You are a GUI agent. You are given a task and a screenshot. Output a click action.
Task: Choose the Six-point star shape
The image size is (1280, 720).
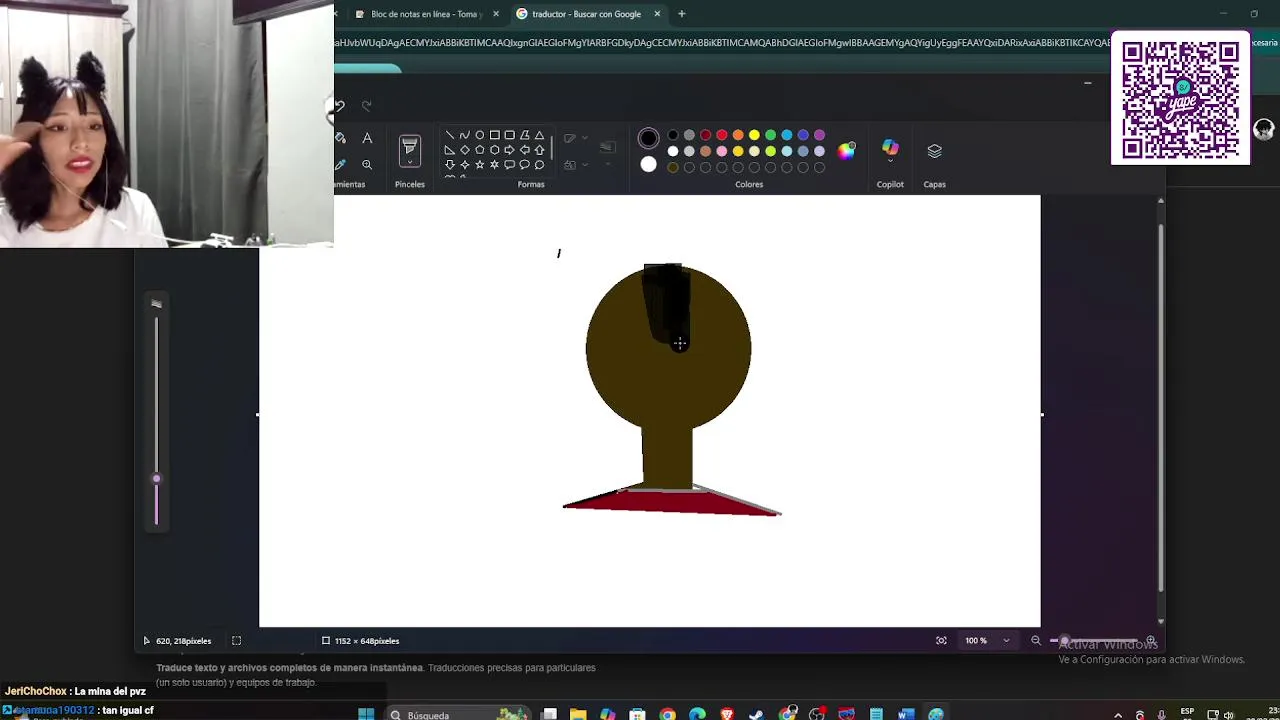click(x=494, y=165)
